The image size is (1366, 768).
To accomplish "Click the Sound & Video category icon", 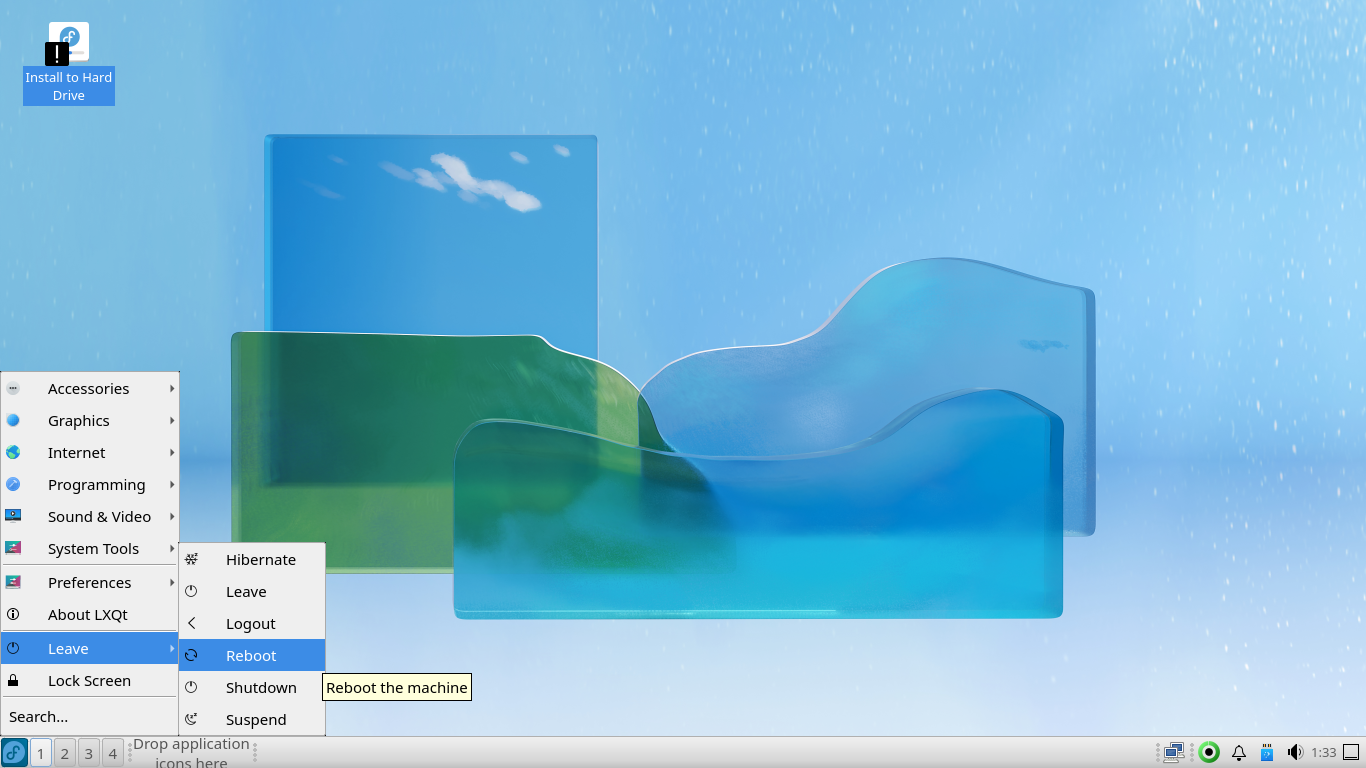I will [13, 516].
